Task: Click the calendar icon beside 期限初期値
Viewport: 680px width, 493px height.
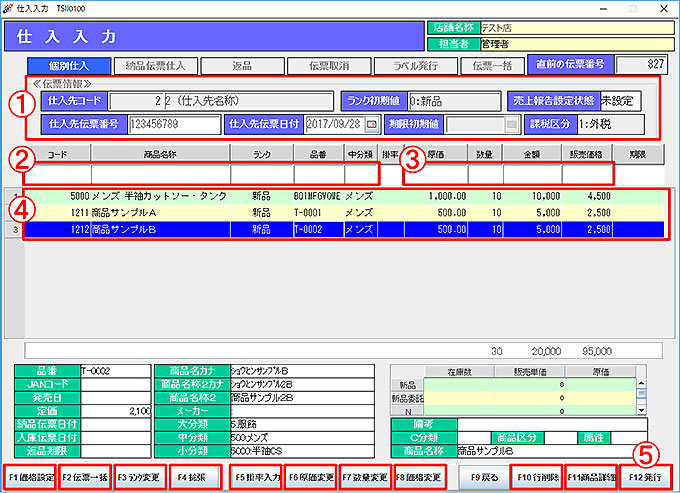Action: coord(512,125)
